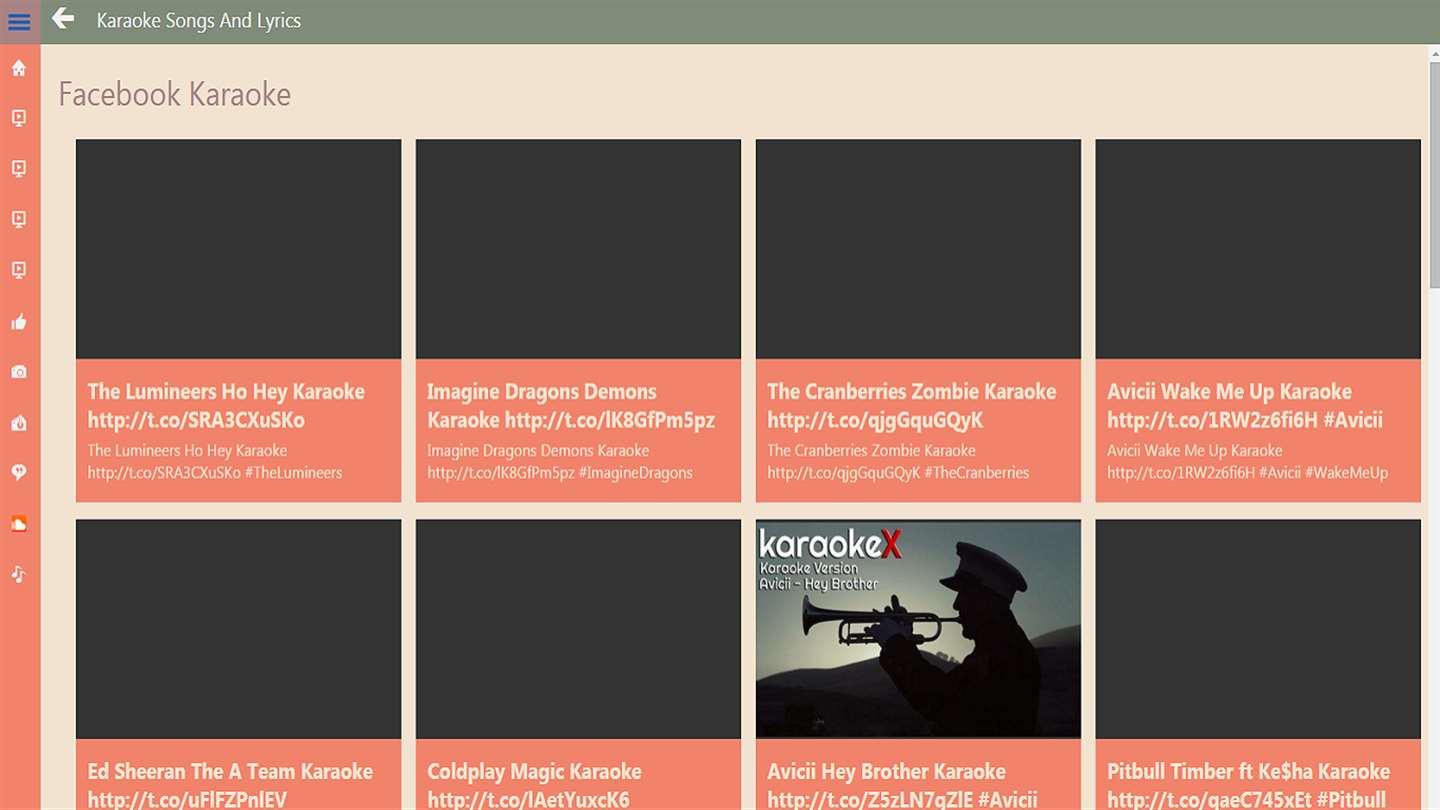1440x810 pixels.
Task: Click the 'Karaoke Songs And Lyrics' app title
Action: coord(199,21)
